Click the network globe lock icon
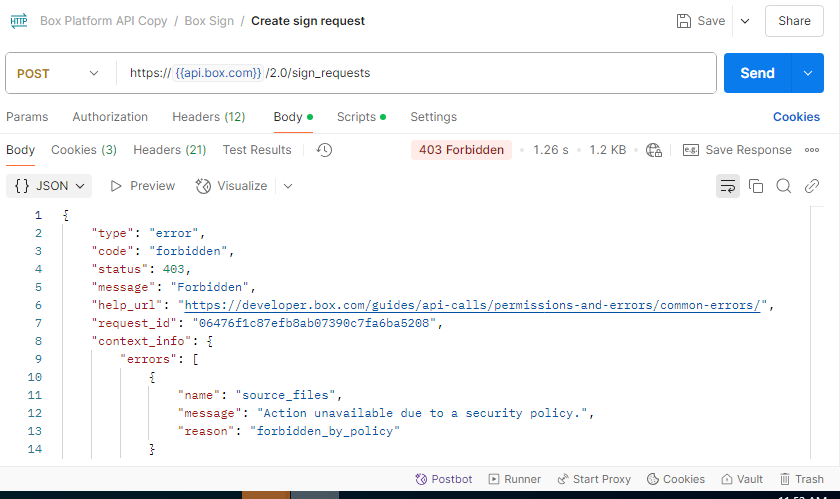Screen dimensions: 840x499 (654, 150)
